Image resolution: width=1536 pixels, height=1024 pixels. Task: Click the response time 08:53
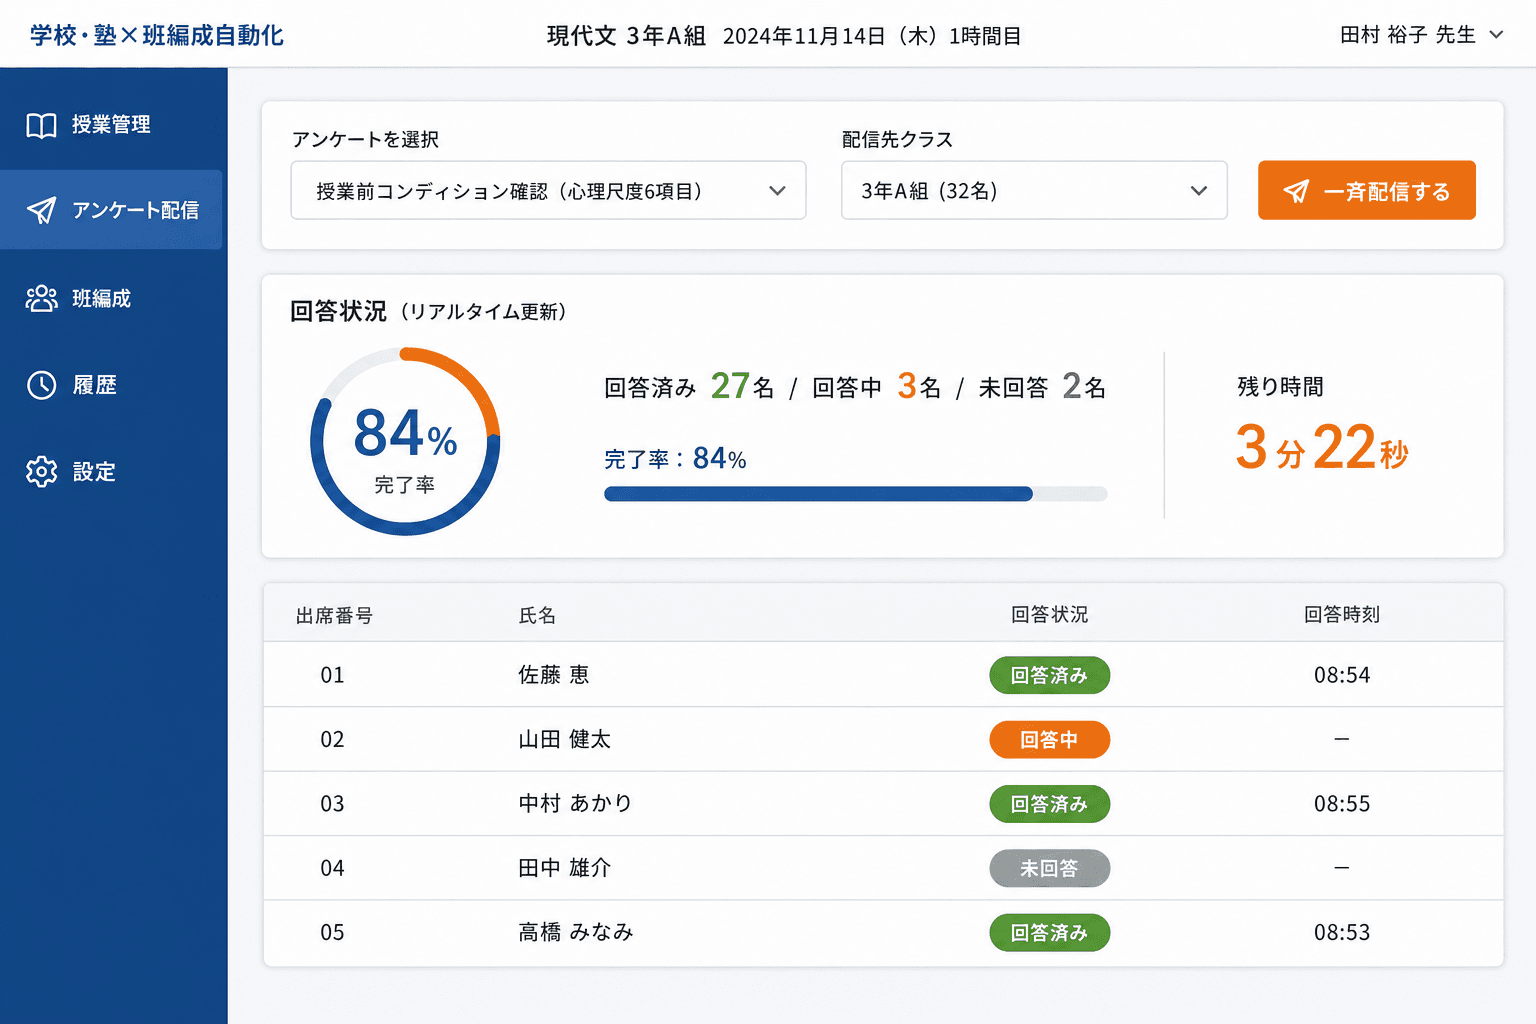pyautogui.click(x=1342, y=932)
